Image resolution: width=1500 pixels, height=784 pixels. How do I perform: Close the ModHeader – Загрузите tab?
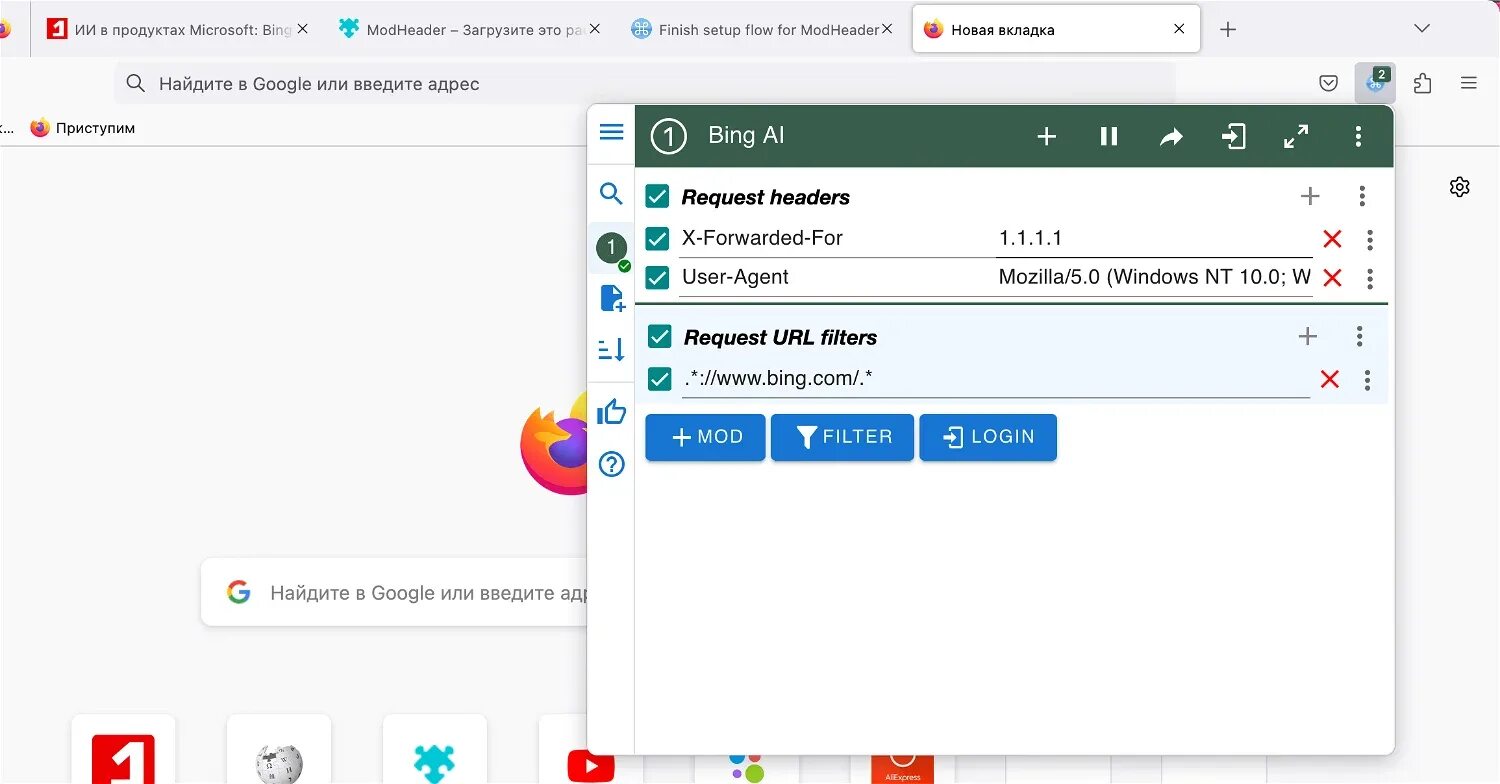tap(595, 30)
